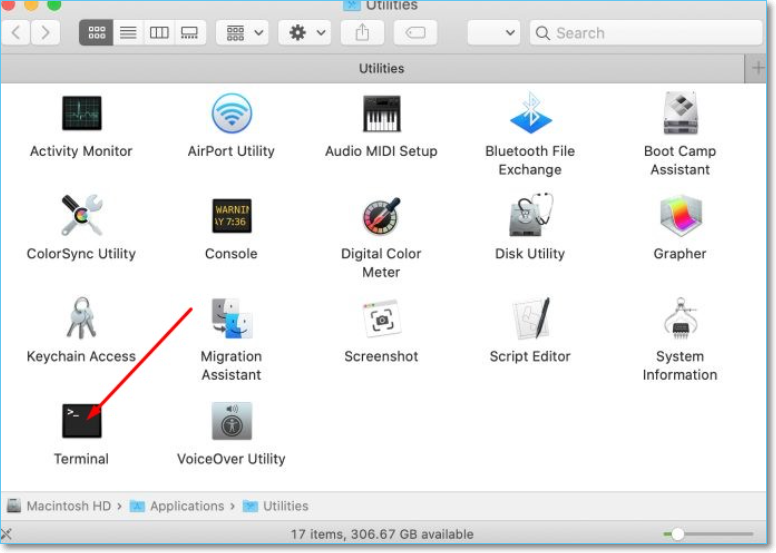Open the Terminal application icon
Screen dimensions: 776x553
(x=81, y=422)
